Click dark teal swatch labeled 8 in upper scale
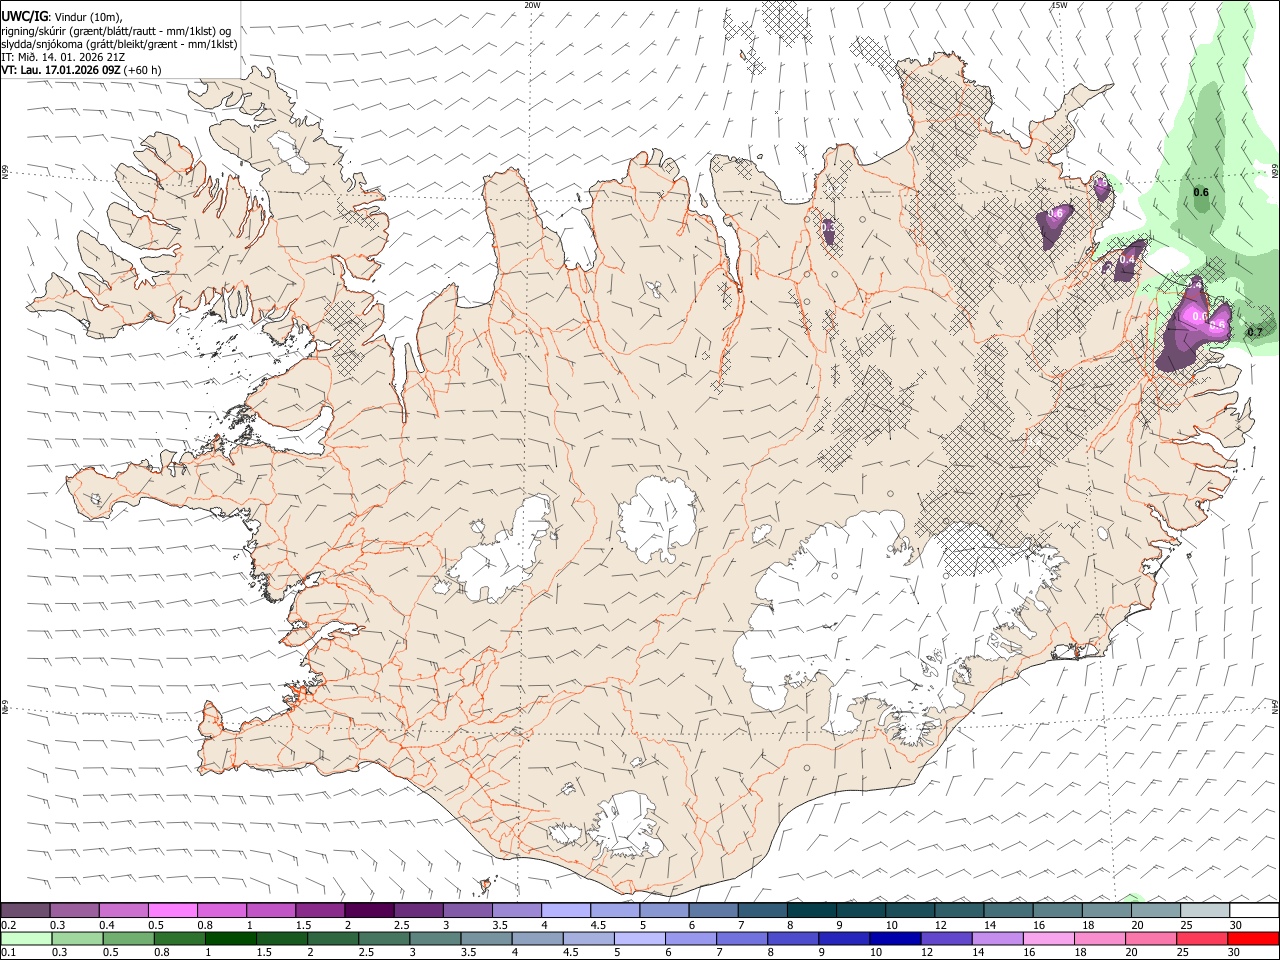 pos(811,911)
